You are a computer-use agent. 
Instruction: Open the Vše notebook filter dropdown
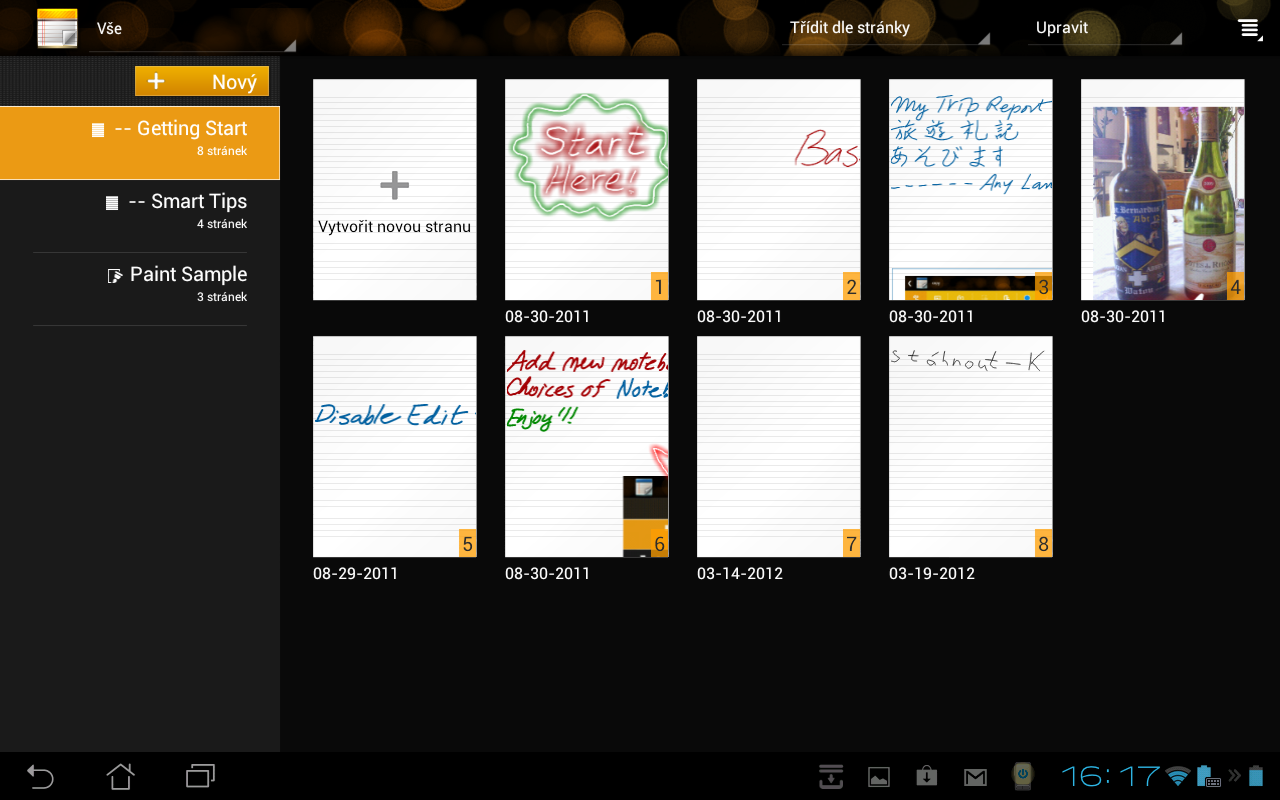(190, 28)
